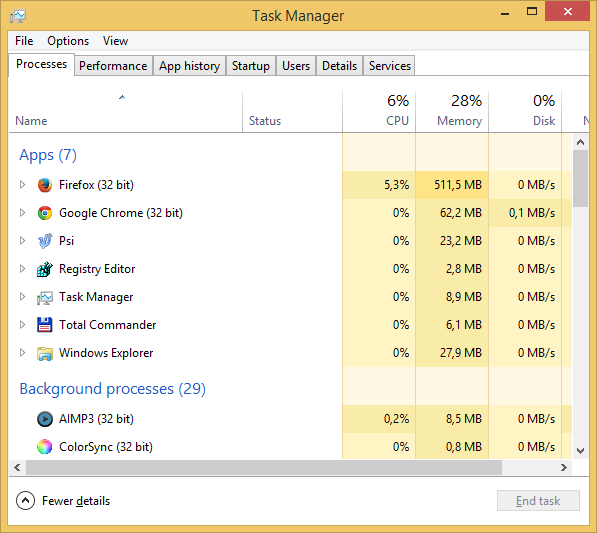Click the vertical scrollbar down arrow
Viewport: 597px width, 533px height.
[580, 451]
